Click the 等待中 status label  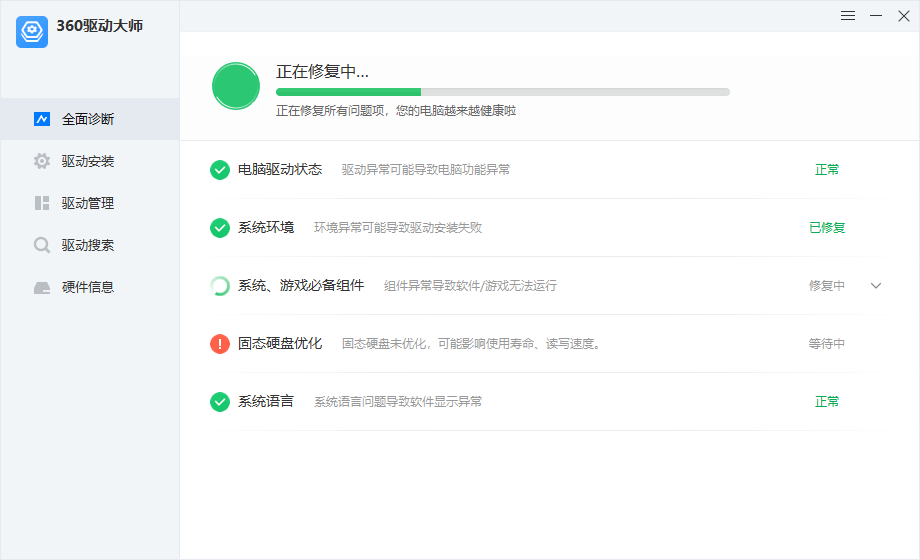[827, 343]
